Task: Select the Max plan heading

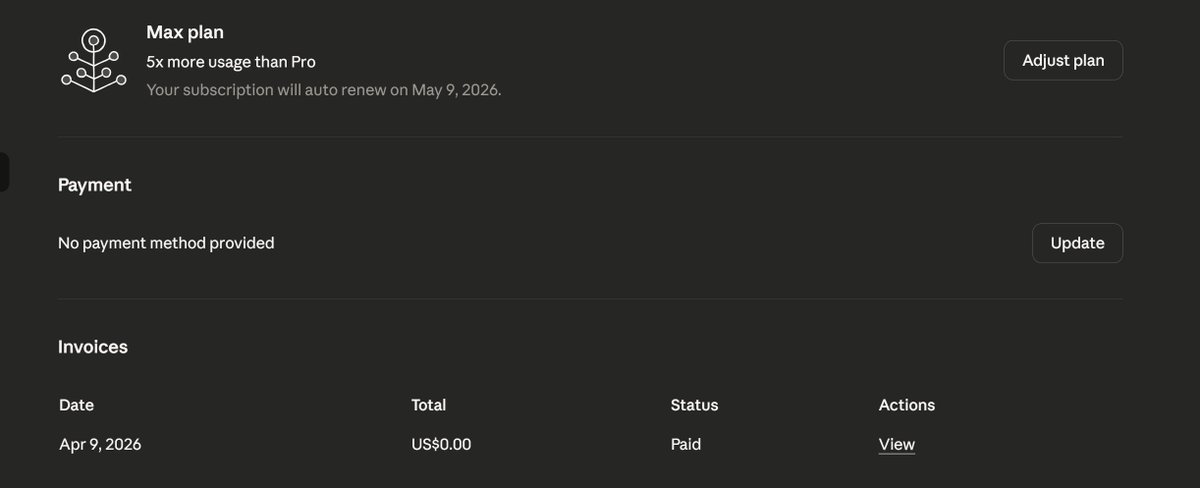Action: [185, 33]
